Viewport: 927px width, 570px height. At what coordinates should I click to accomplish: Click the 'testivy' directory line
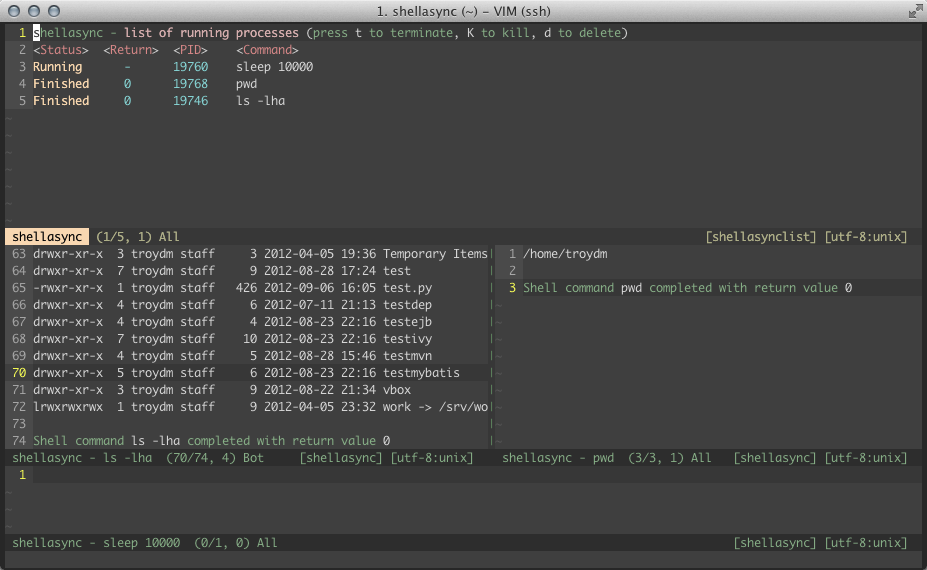[232, 339]
